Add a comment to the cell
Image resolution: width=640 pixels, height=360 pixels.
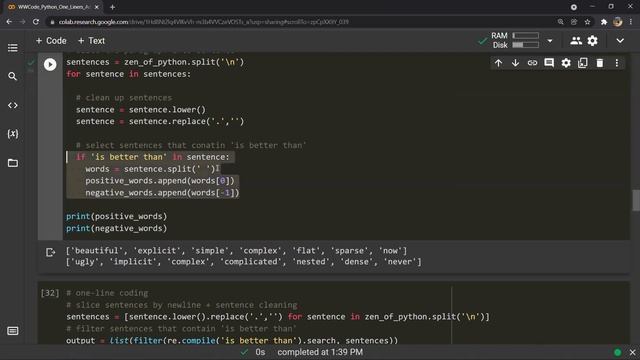[549, 63]
